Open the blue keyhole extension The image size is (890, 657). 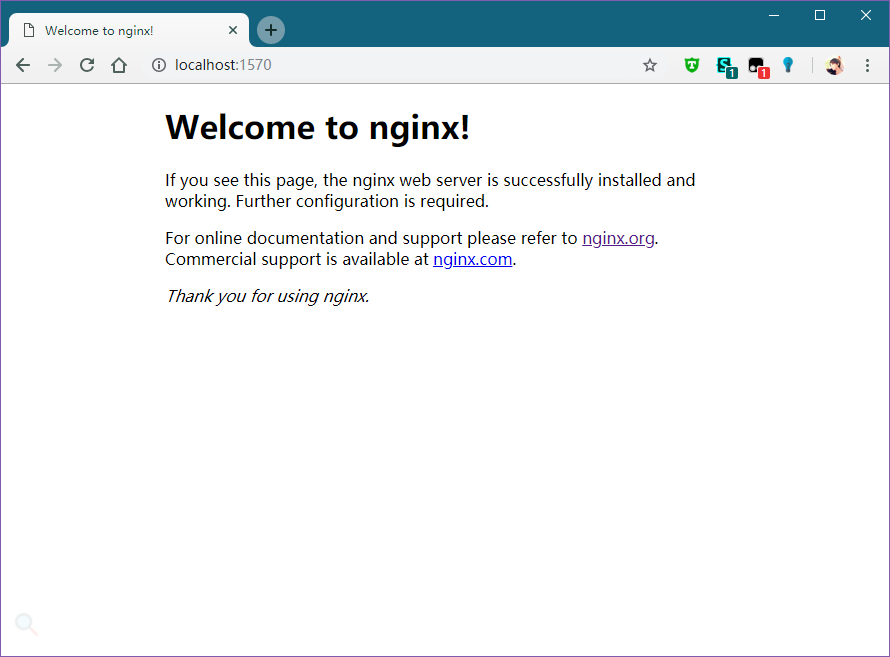pyautogui.click(x=788, y=65)
